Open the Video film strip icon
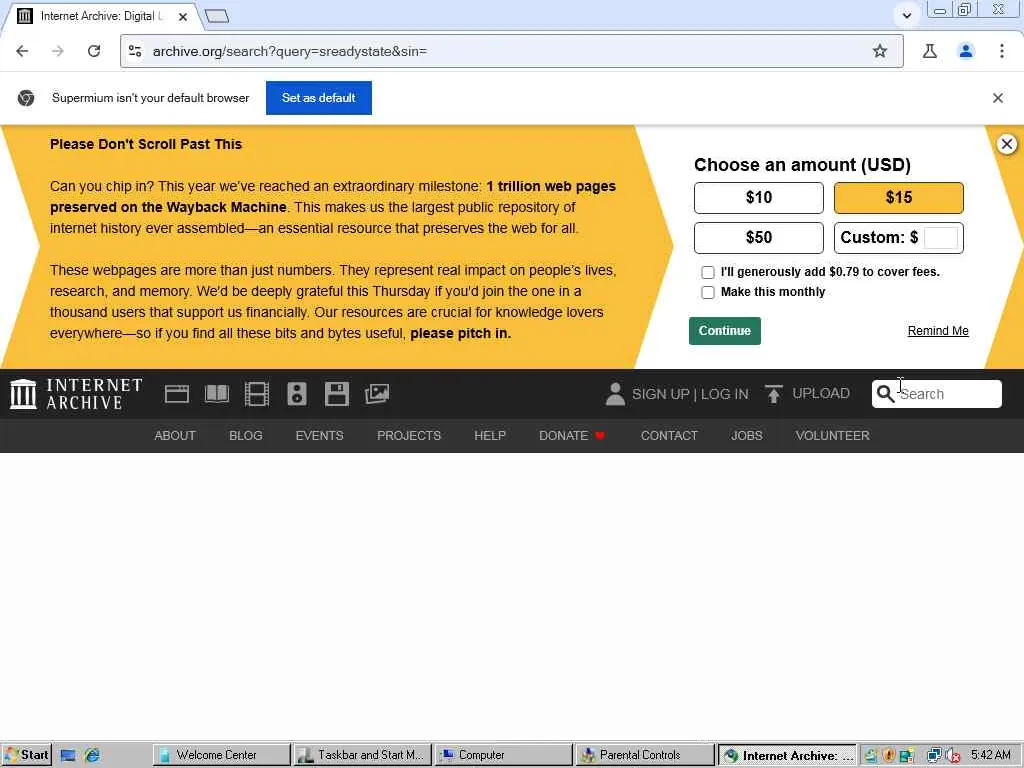The width and height of the screenshot is (1024, 768). [x=257, y=394]
